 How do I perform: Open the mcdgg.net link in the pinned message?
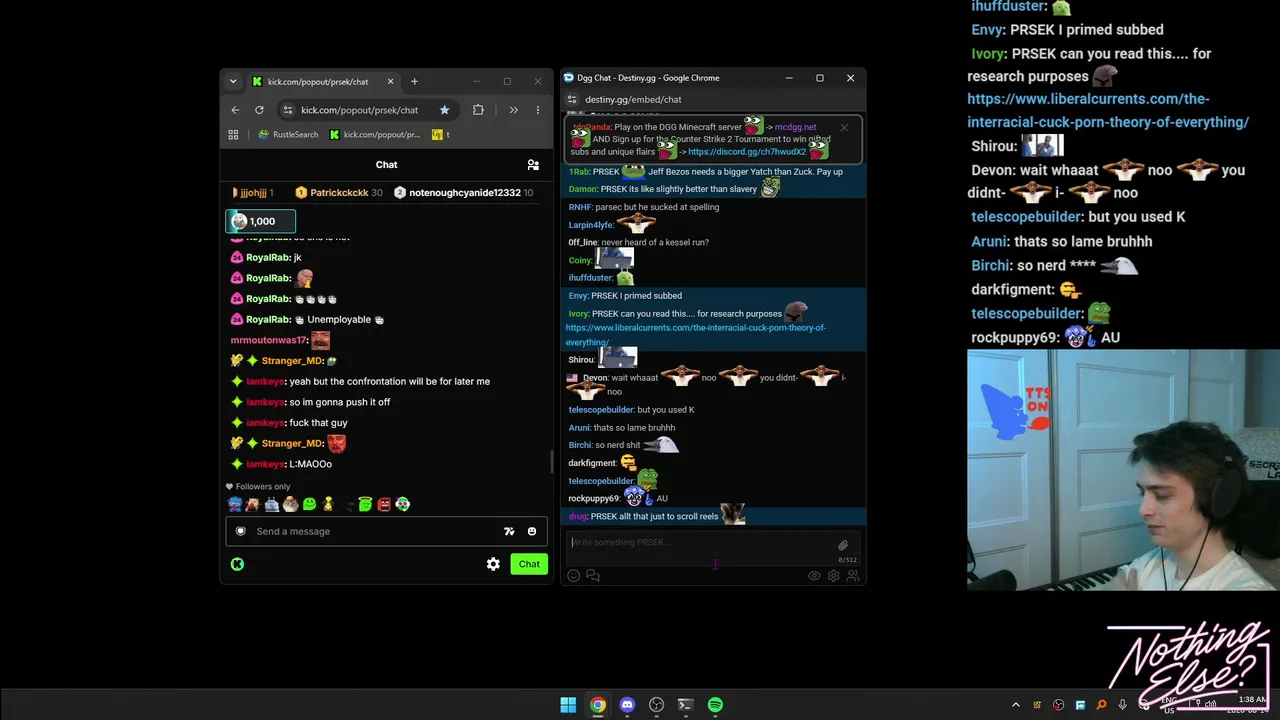click(x=795, y=127)
